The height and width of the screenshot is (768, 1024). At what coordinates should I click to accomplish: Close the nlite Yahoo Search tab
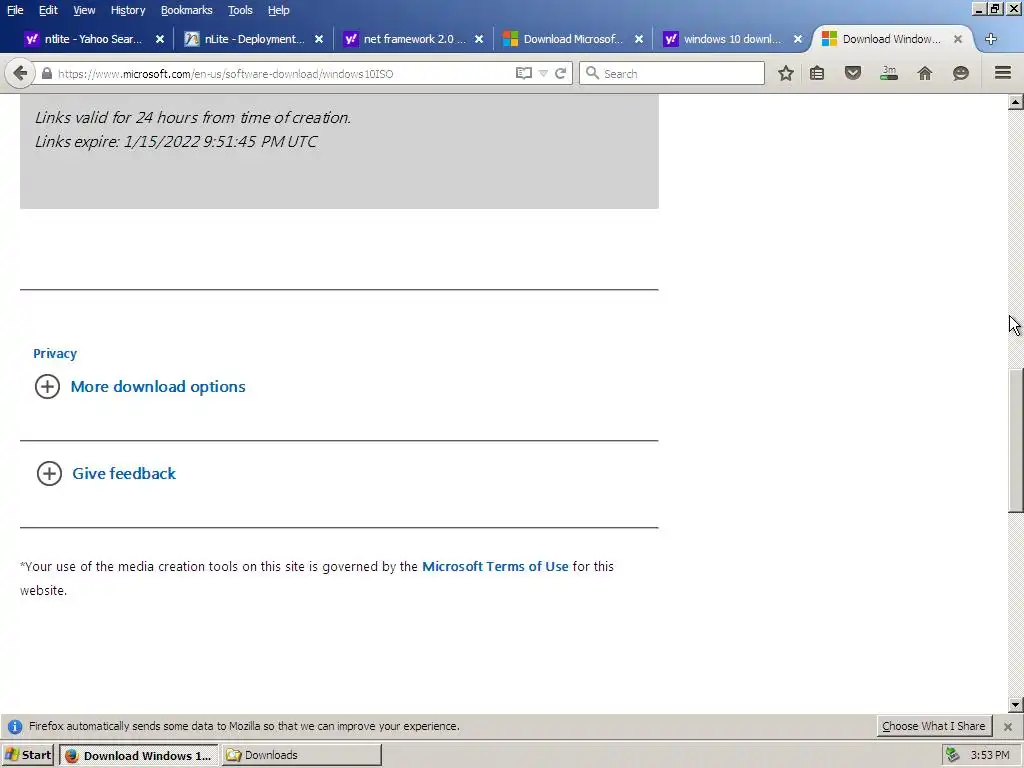point(159,39)
